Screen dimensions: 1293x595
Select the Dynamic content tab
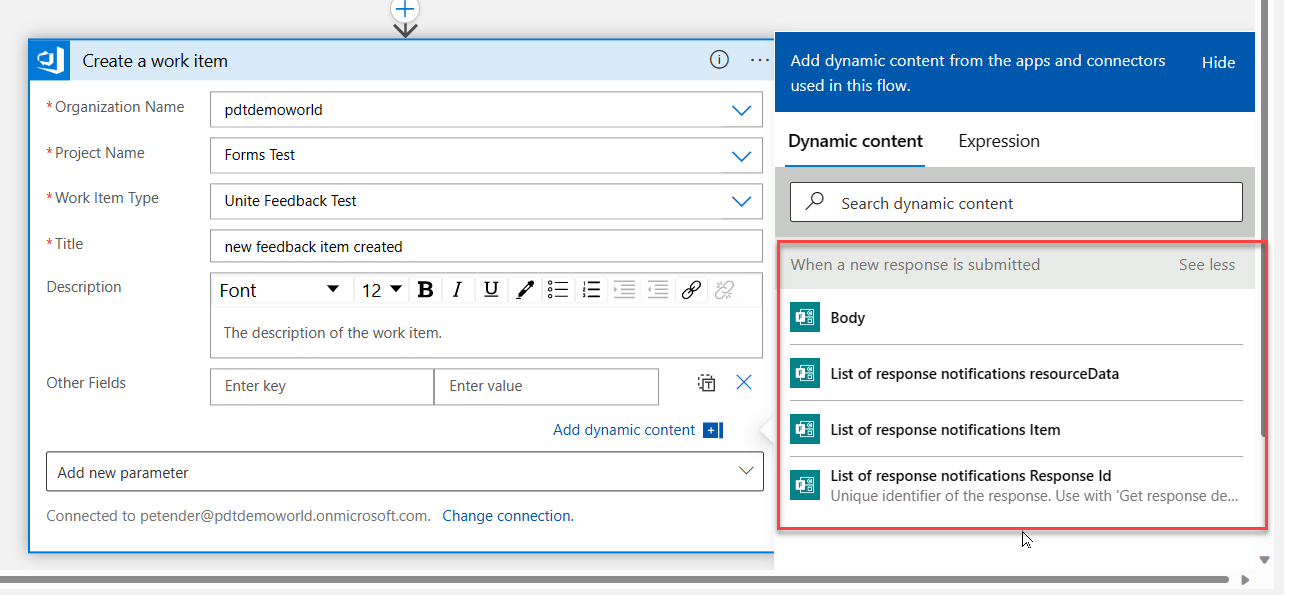855,141
